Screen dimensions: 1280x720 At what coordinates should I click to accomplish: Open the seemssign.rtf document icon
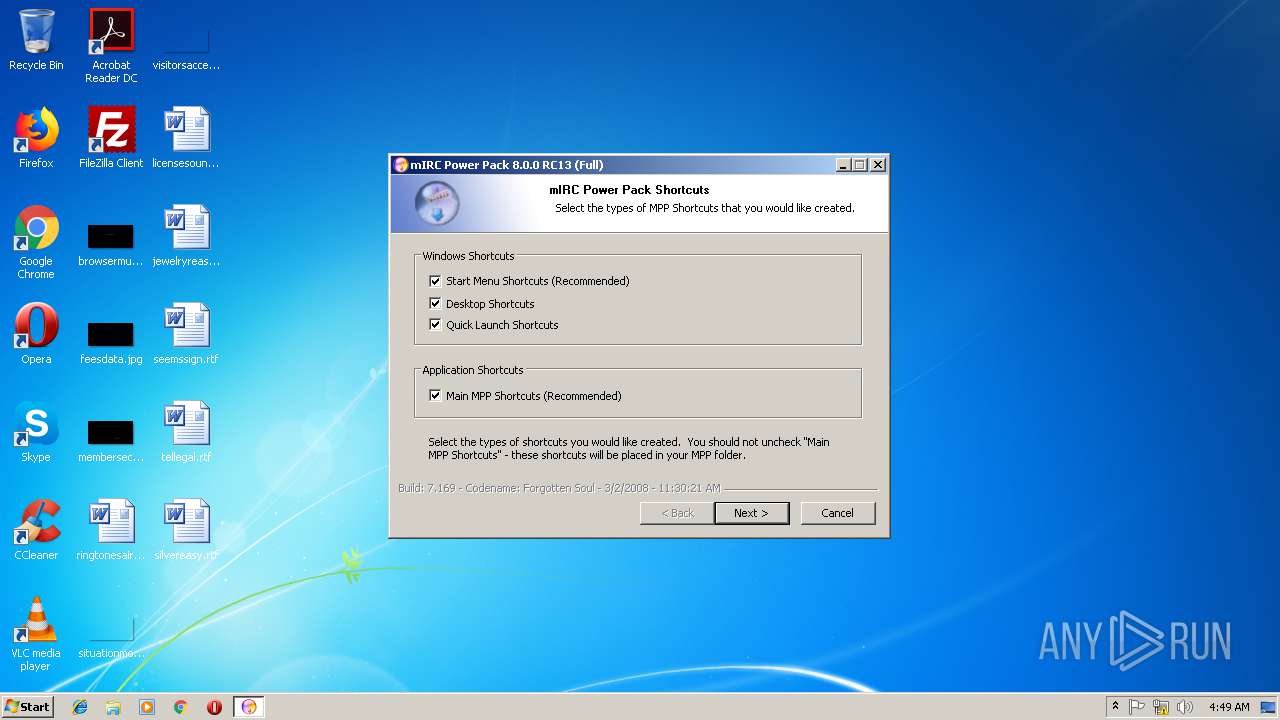pyautogui.click(x=186, y=334)
